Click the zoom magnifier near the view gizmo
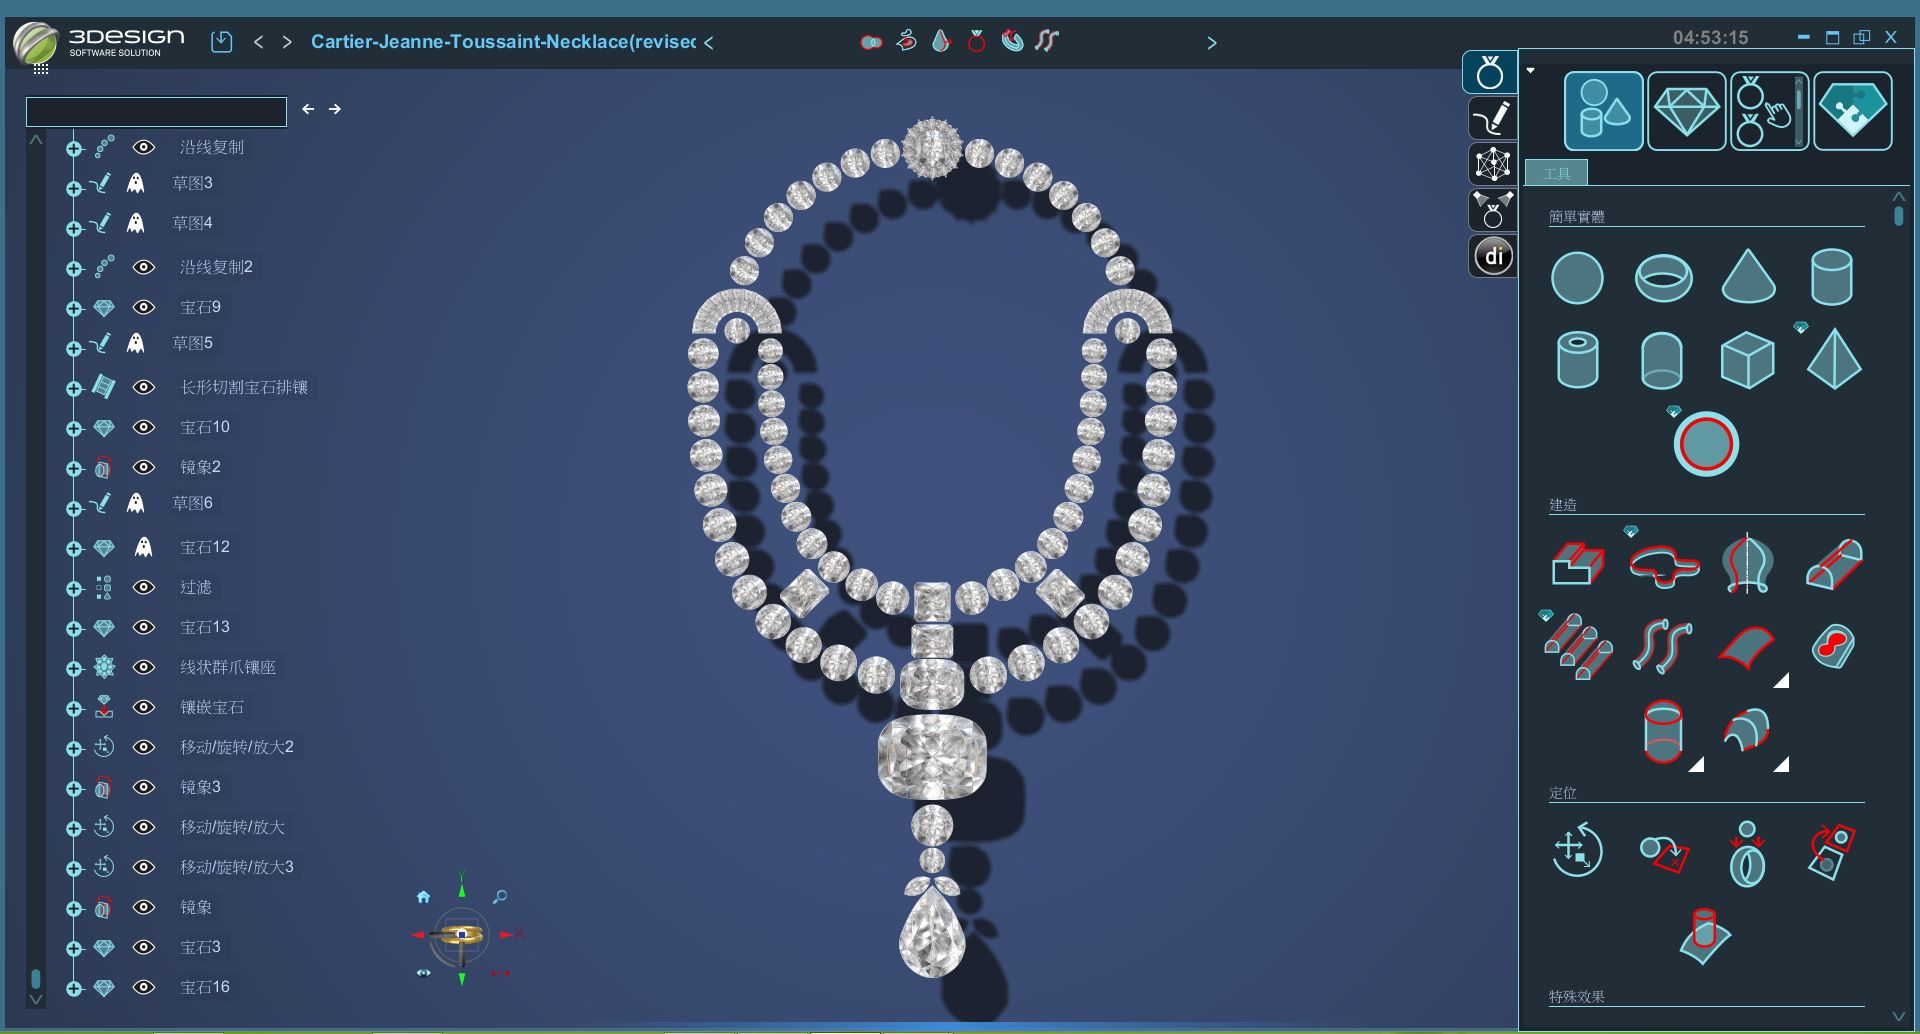 point(500,897)
